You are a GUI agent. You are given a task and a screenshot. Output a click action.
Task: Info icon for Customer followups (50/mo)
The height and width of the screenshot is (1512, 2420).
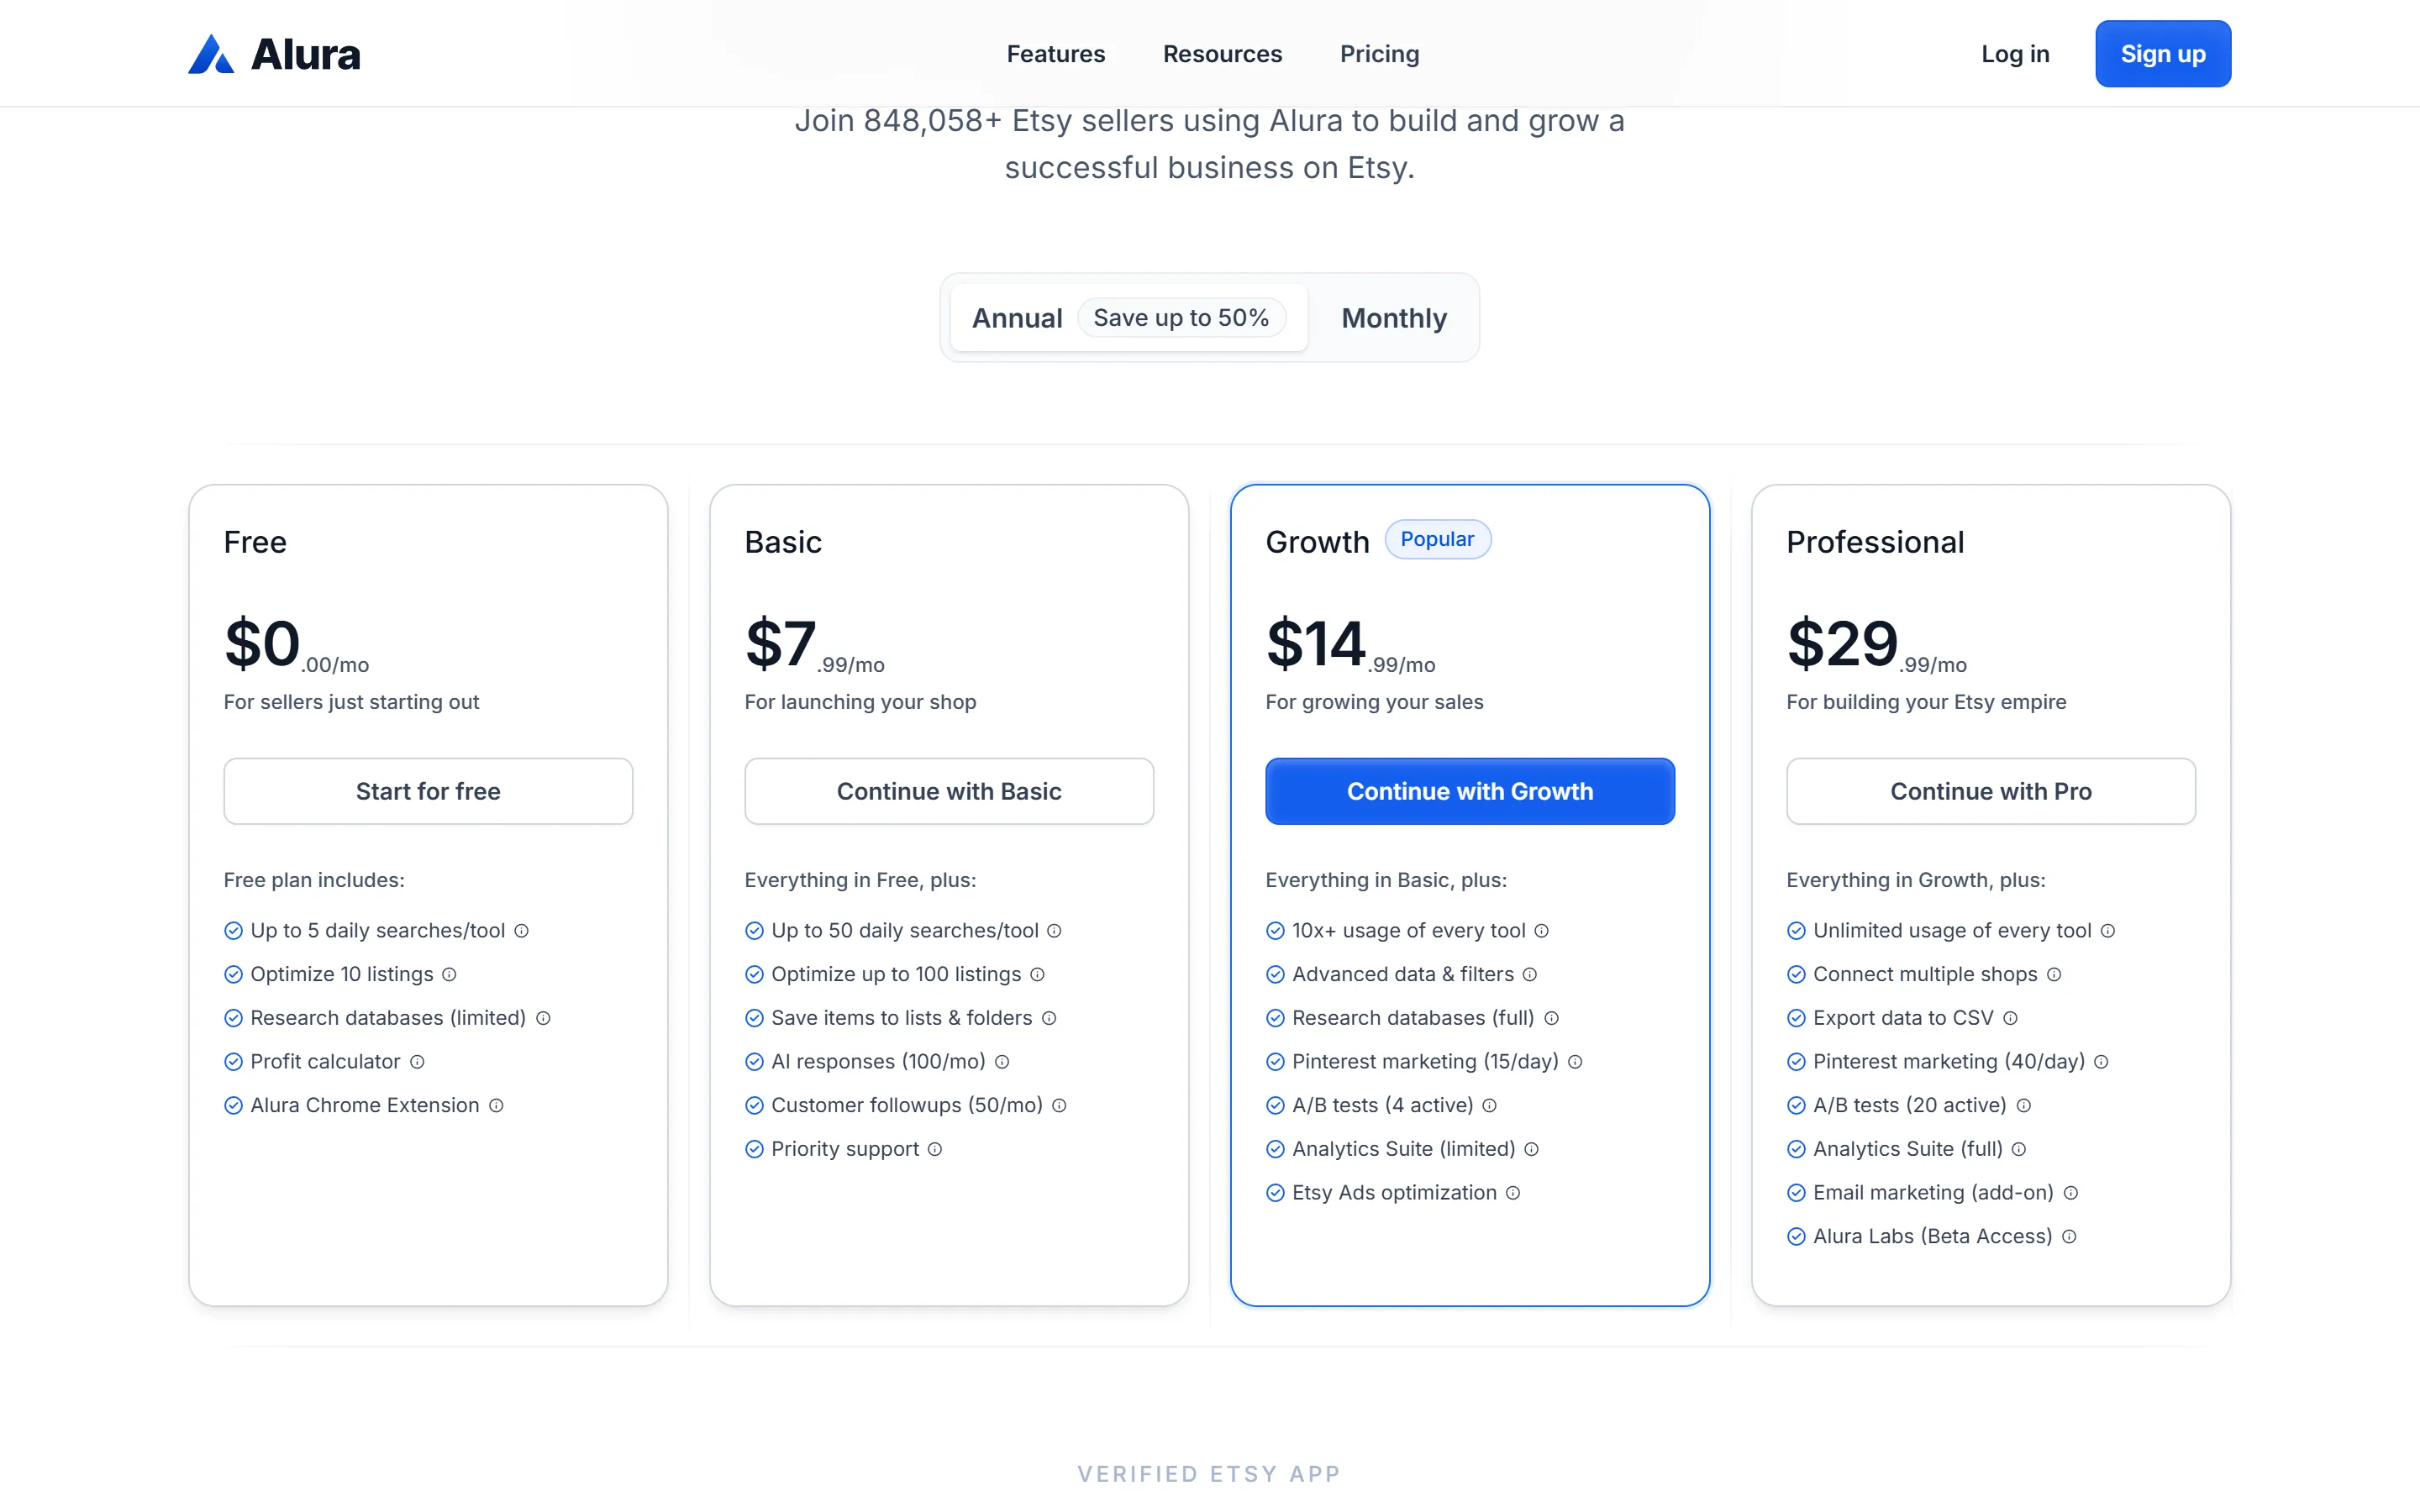(x=1060, y=1106)
